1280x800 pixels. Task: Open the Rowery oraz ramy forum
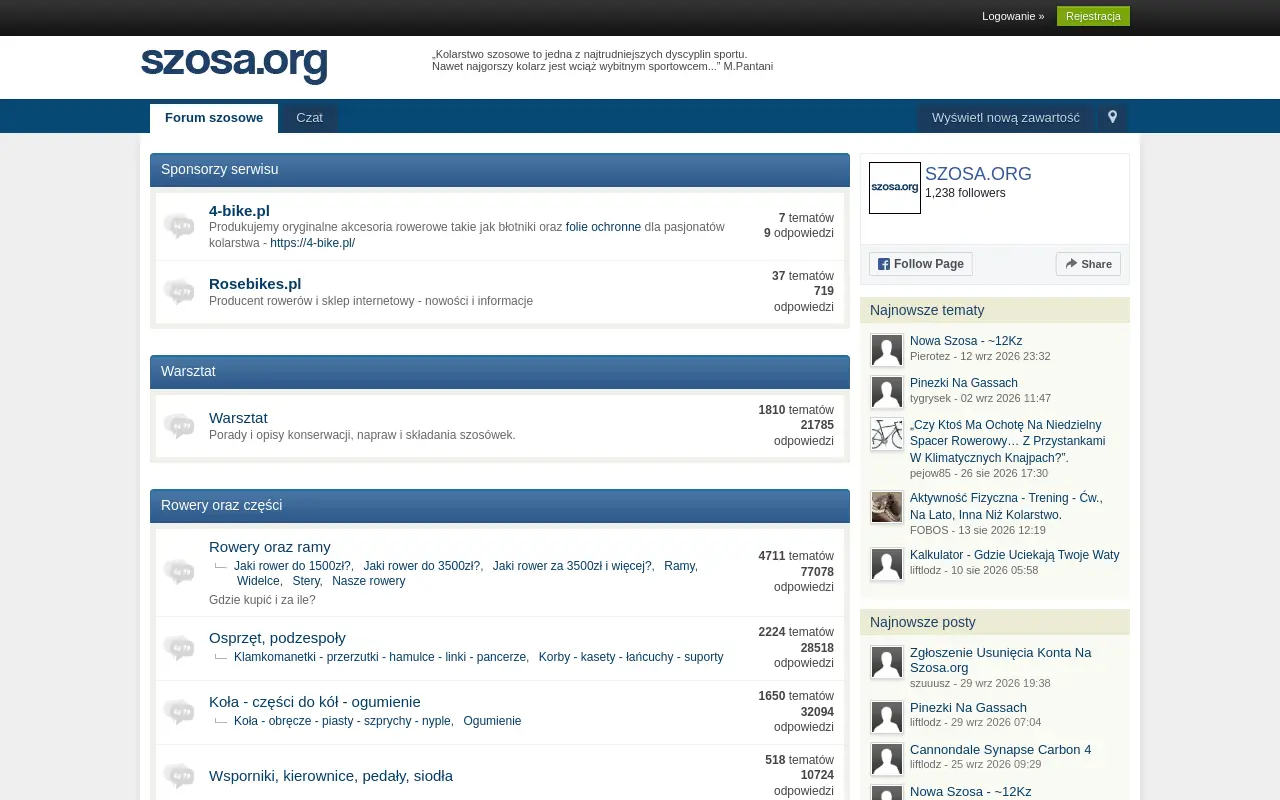(x=270, y=547)
